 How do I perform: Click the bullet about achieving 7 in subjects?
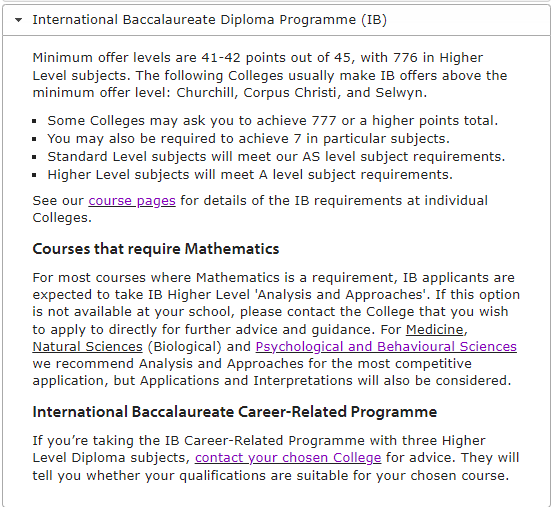[x=248, y=139]
